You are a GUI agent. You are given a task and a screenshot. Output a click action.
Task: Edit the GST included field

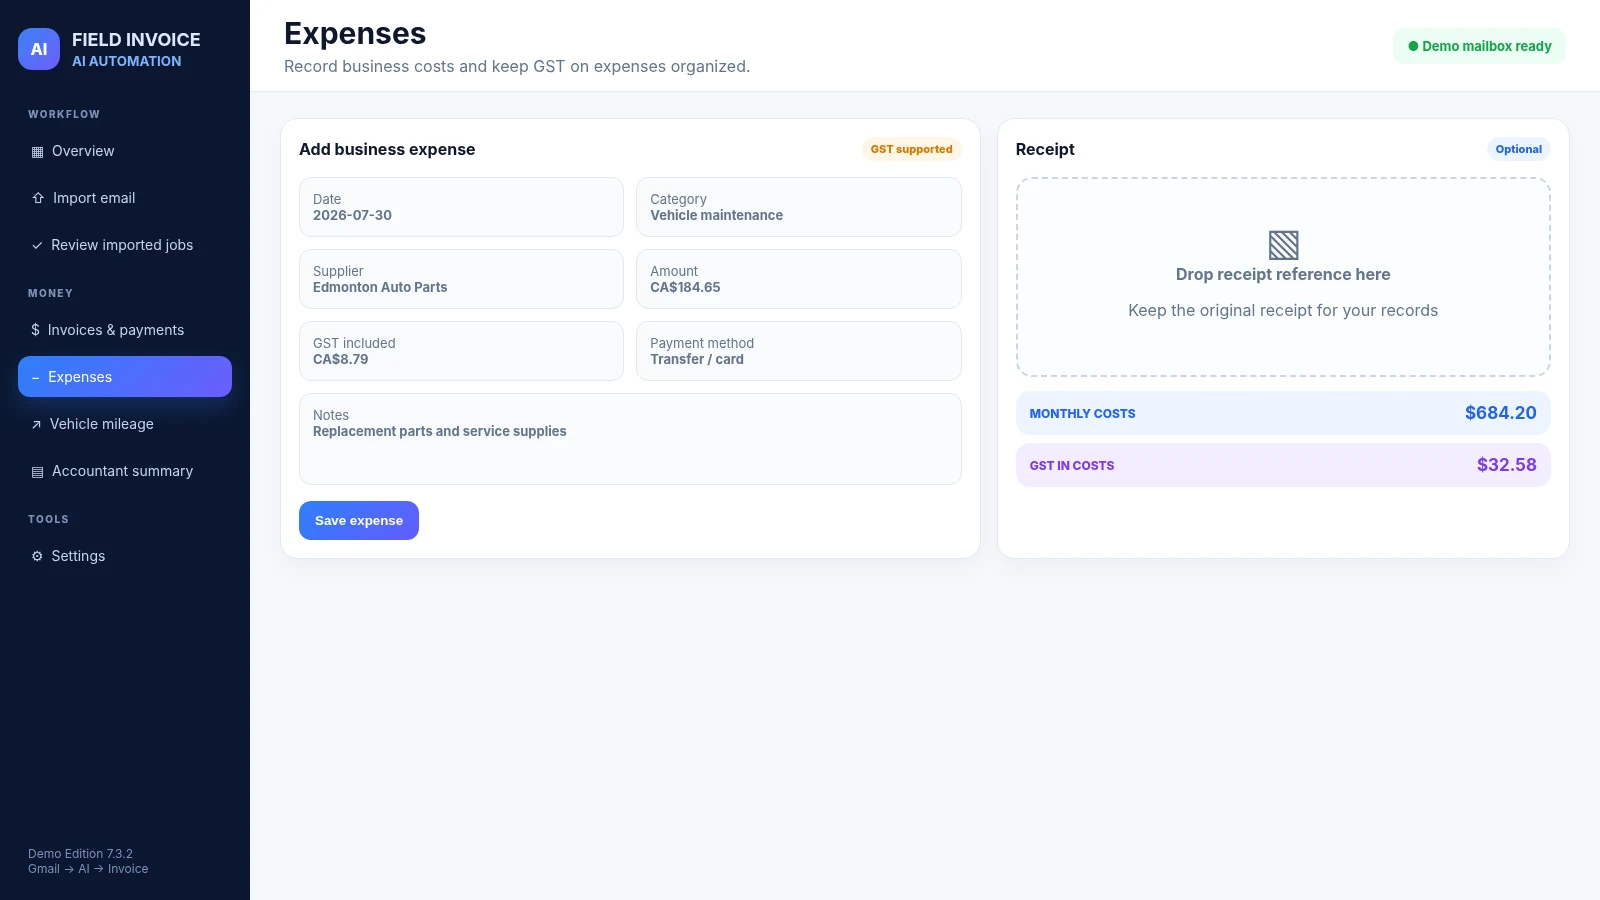[461, 351]
